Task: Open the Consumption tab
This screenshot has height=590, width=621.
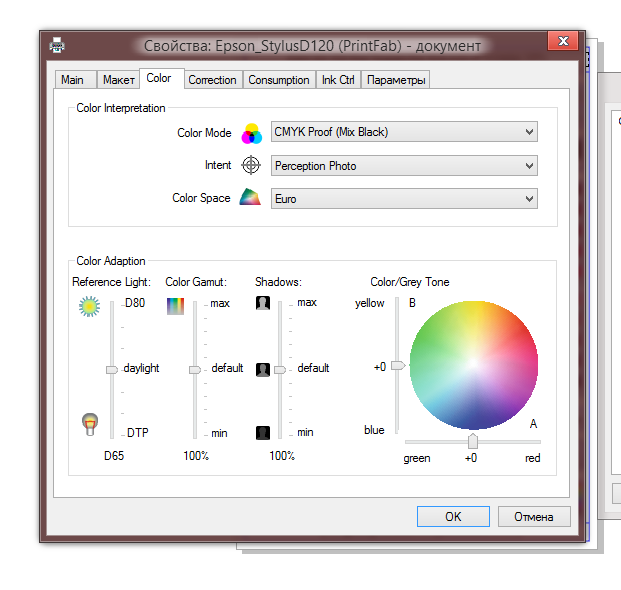Action: [x=279, y=80]
